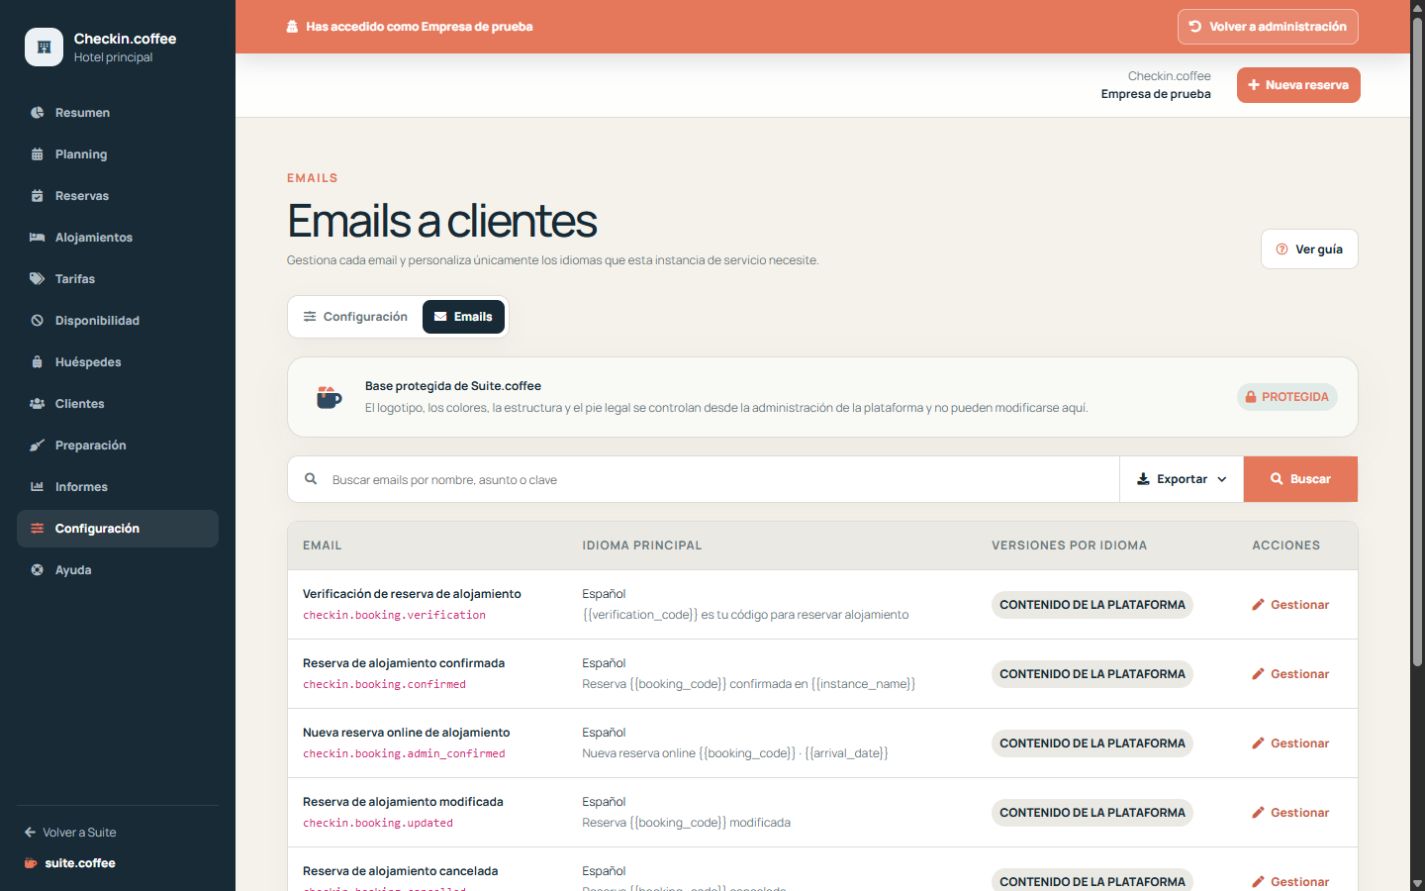This screenshot has height=891, width=1425.
Task: Click the orange Buscar button
Action: 1300,480
